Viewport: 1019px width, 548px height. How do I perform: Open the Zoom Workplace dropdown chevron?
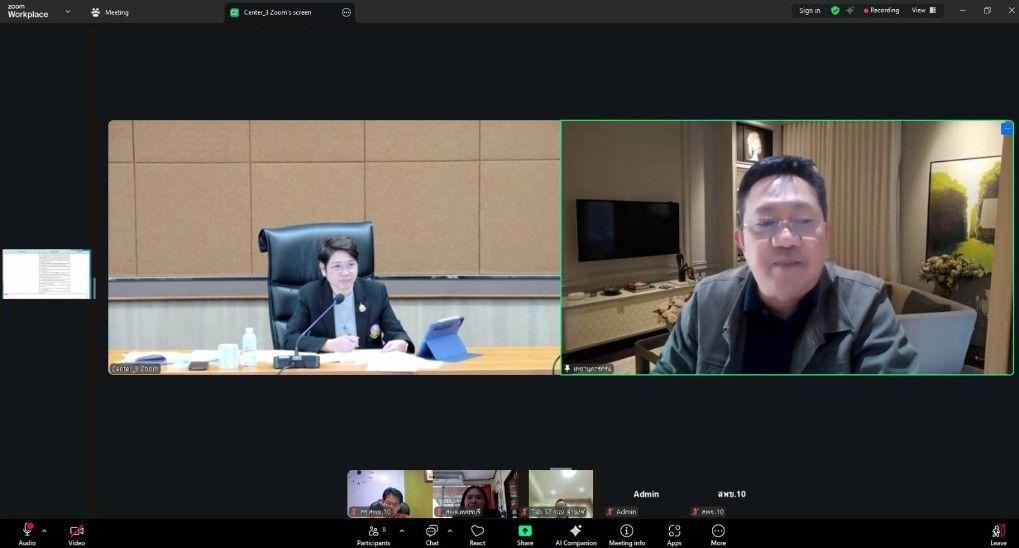(68, 12)
